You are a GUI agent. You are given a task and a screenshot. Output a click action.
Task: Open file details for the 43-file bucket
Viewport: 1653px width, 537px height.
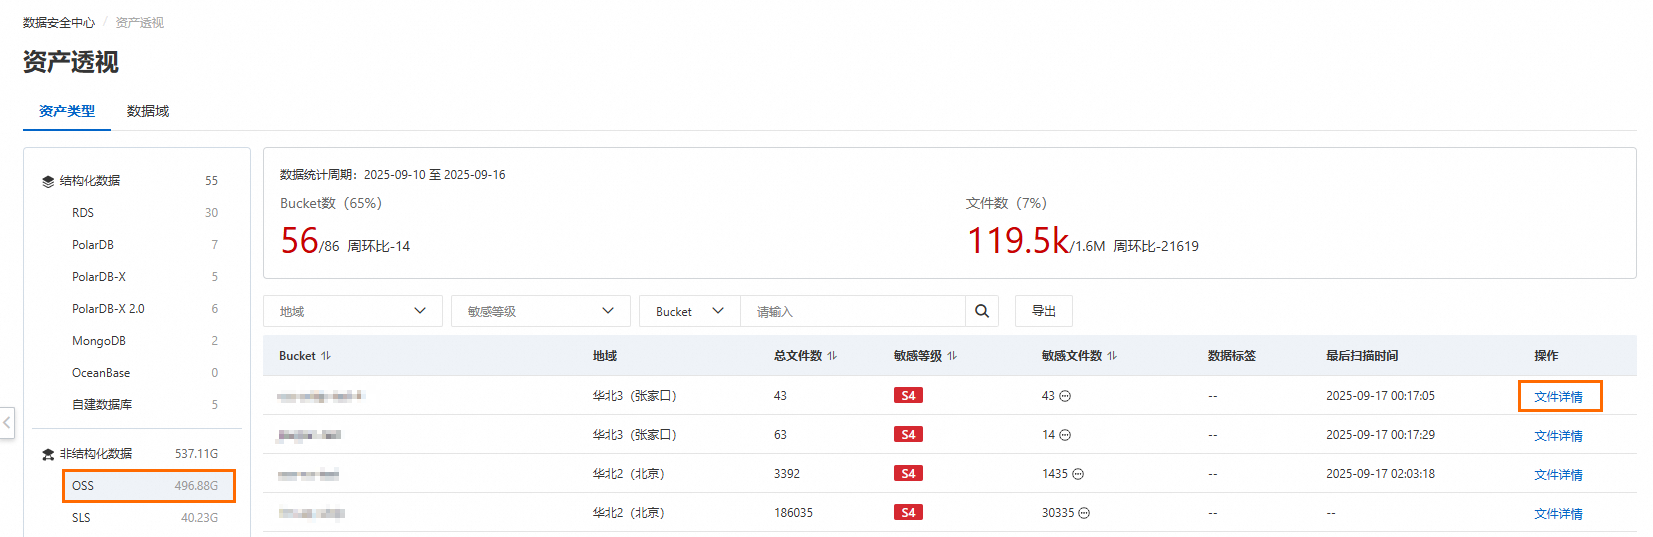pos(1559,397)
